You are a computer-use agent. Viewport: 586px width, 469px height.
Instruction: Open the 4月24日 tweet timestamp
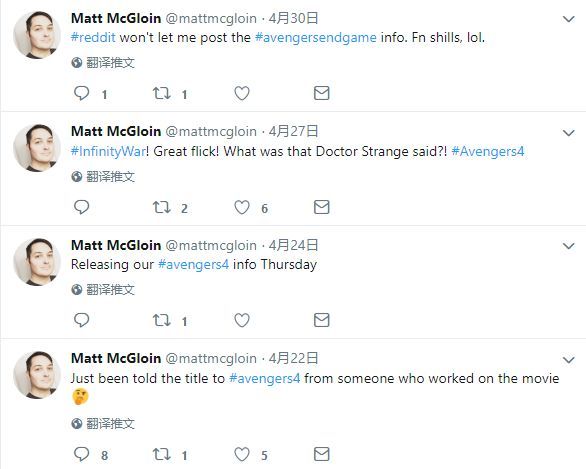click(x=293, y=245)
